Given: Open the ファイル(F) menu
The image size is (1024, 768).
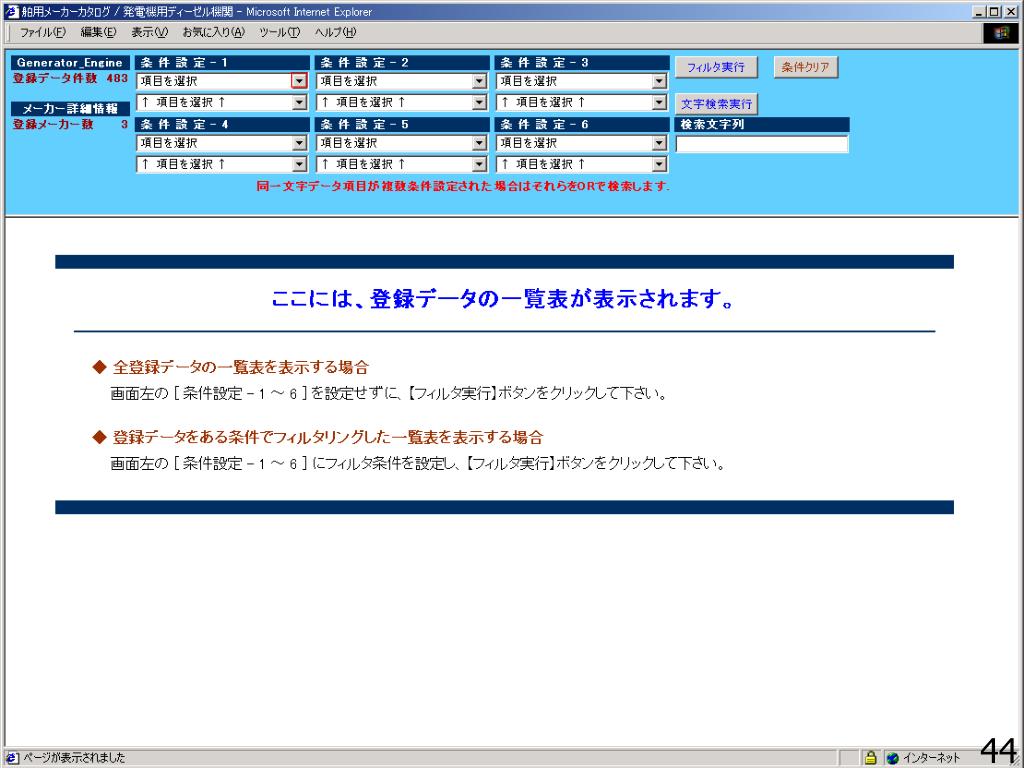Looking at the screenshot, I should click(x=46, y=33).
